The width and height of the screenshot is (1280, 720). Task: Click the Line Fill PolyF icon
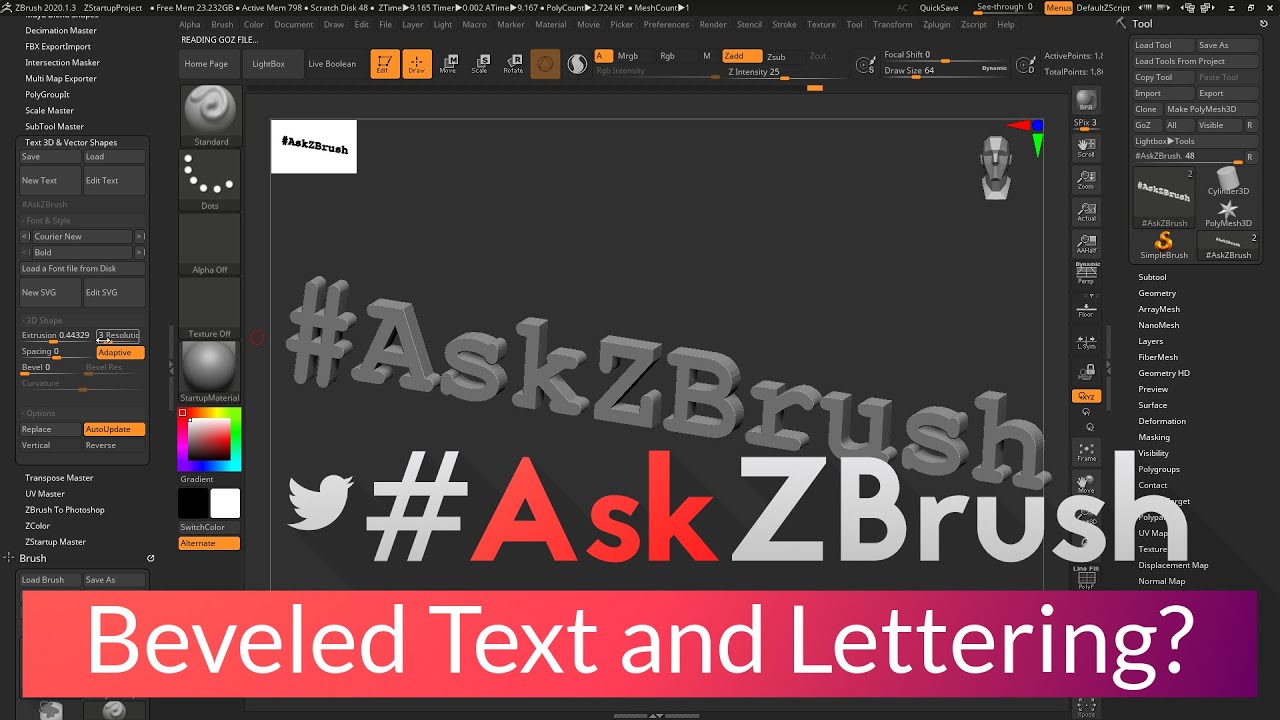click(x=1086, y=577)
